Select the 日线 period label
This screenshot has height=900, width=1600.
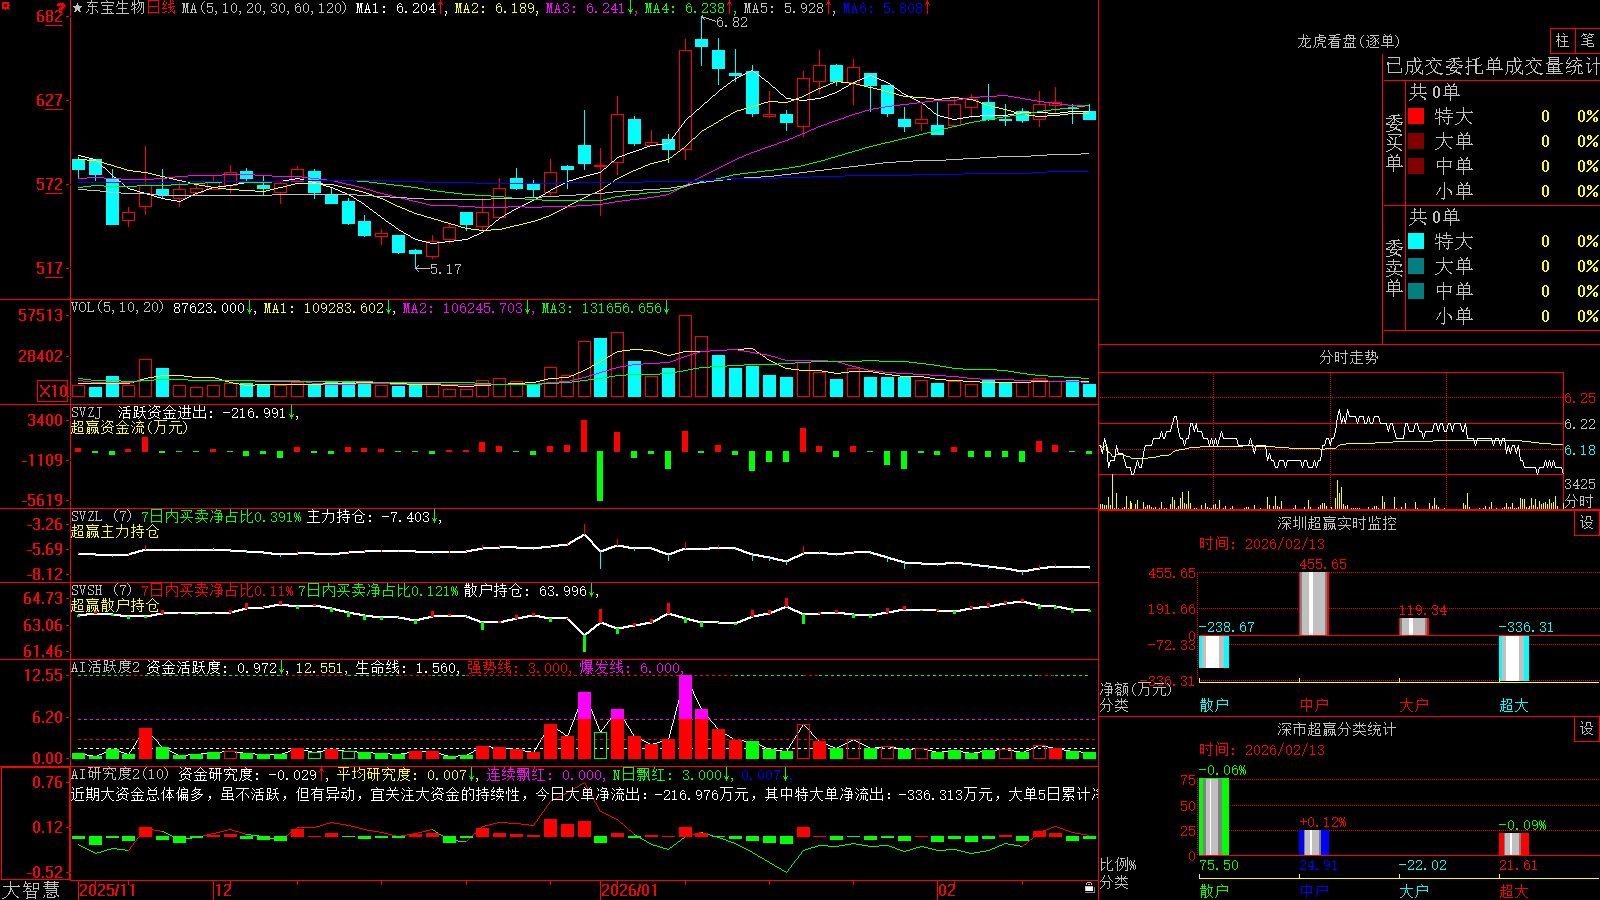coord(161,8)
